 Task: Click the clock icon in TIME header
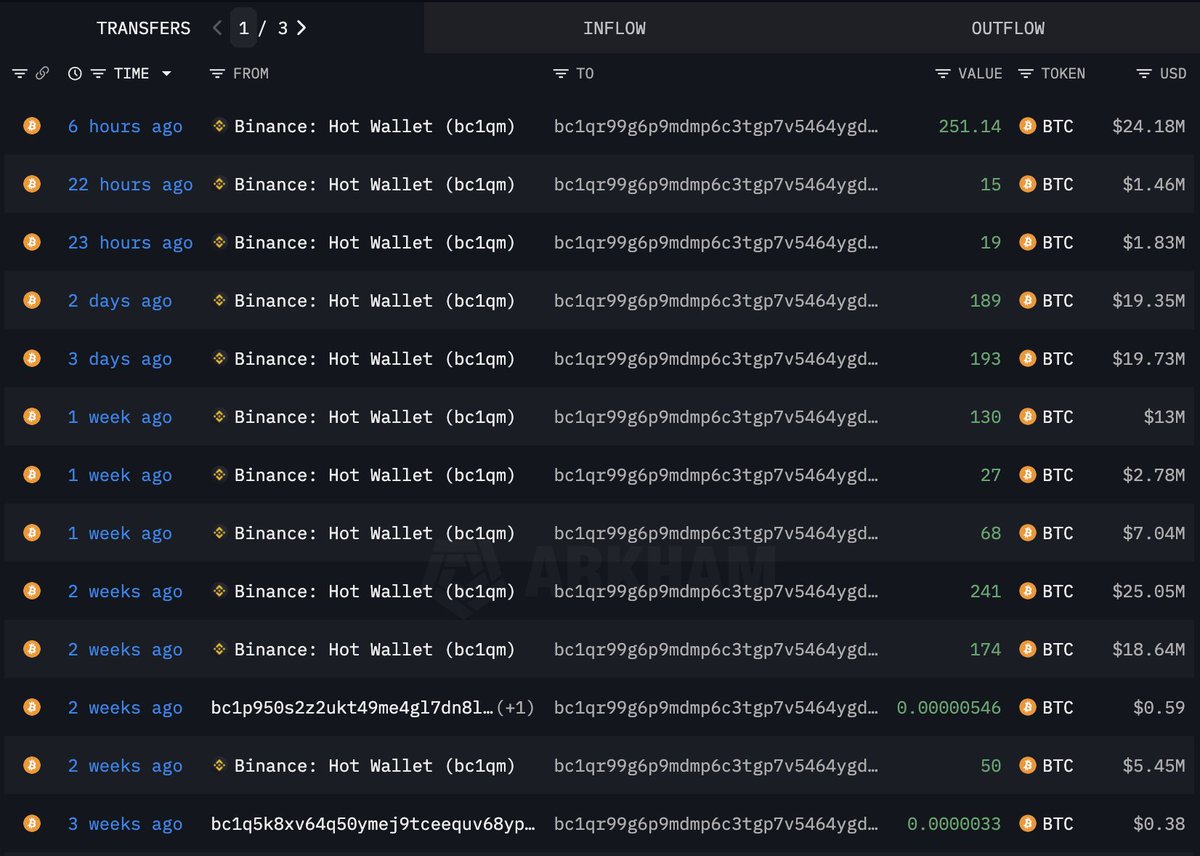coord(75,74)
